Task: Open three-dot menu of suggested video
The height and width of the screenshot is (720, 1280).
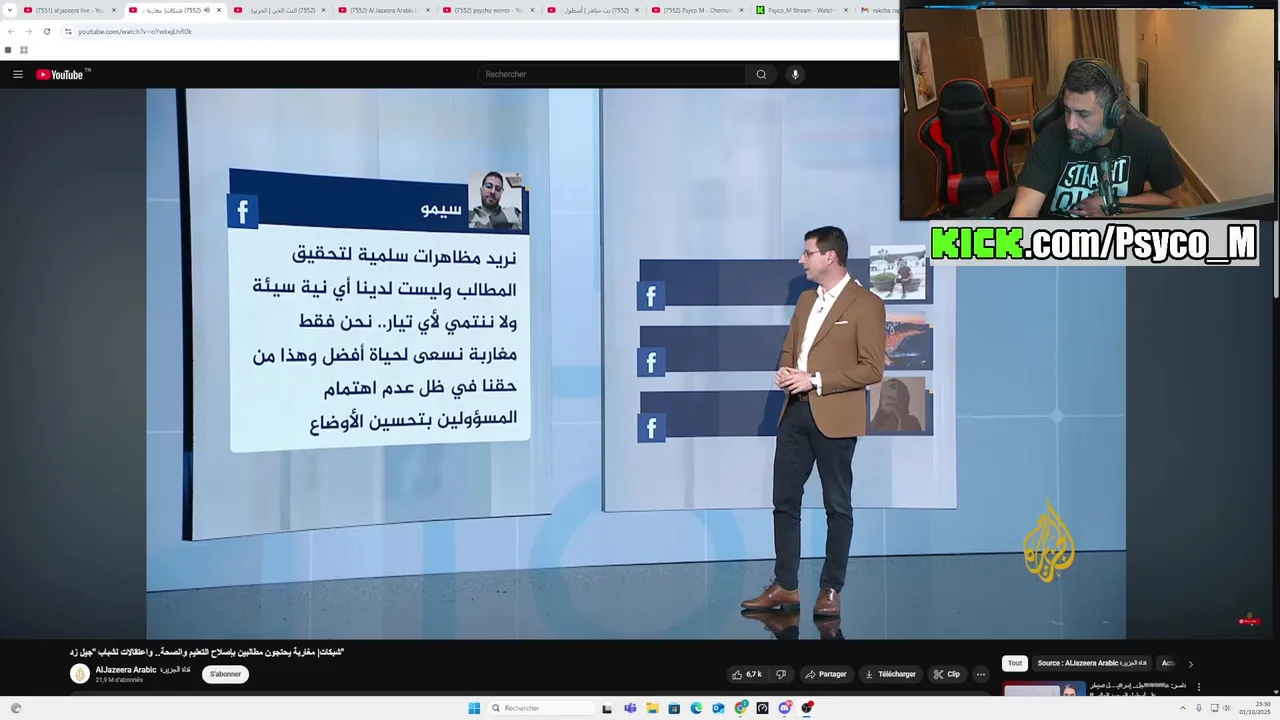Action: click(x=1198, y=687)
